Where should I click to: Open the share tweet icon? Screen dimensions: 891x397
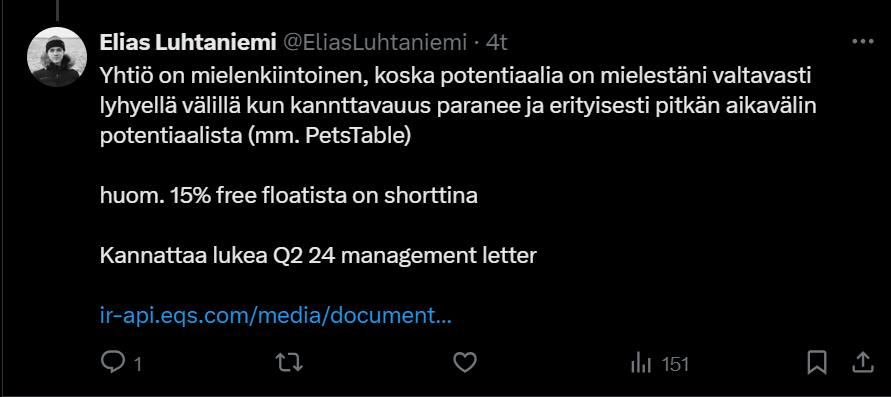[861, 362]
